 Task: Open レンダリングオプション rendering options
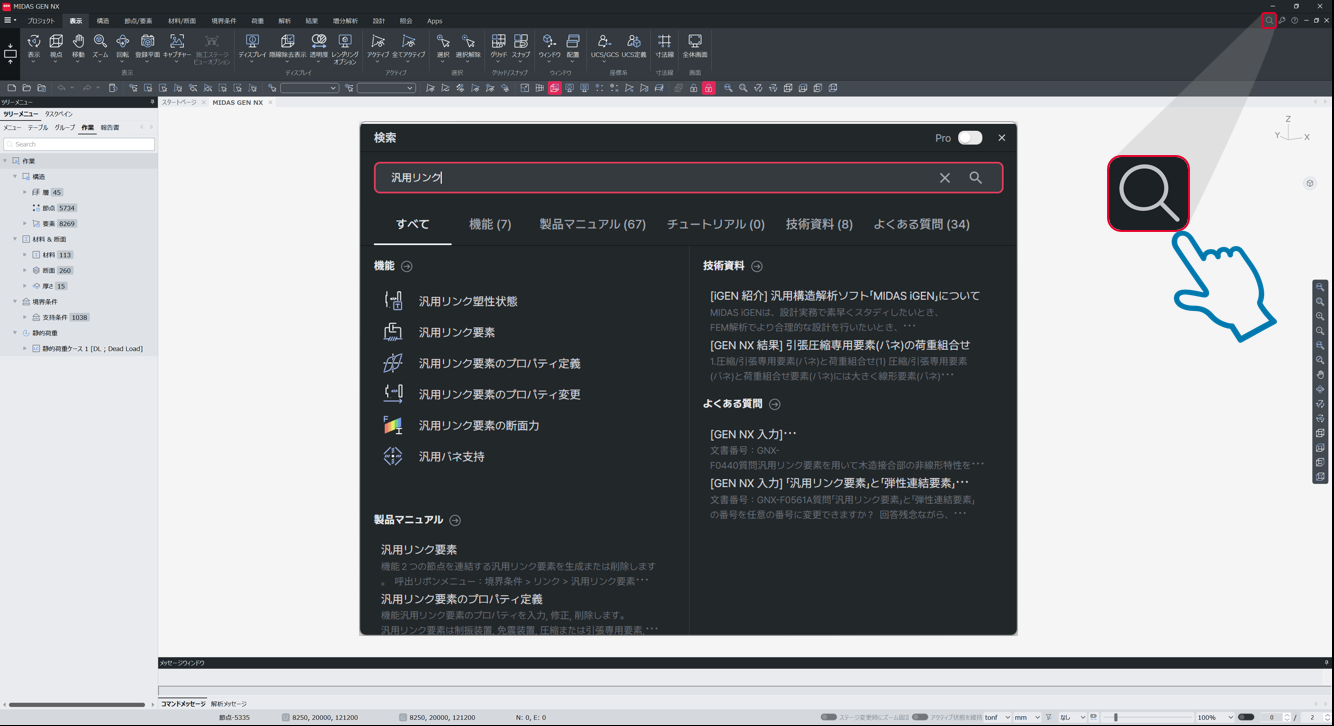tap(345, 48)
